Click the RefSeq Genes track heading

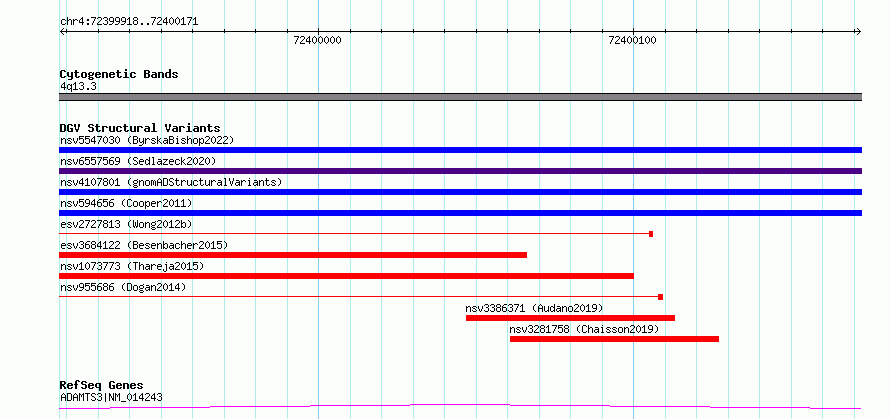coord(101,385)
